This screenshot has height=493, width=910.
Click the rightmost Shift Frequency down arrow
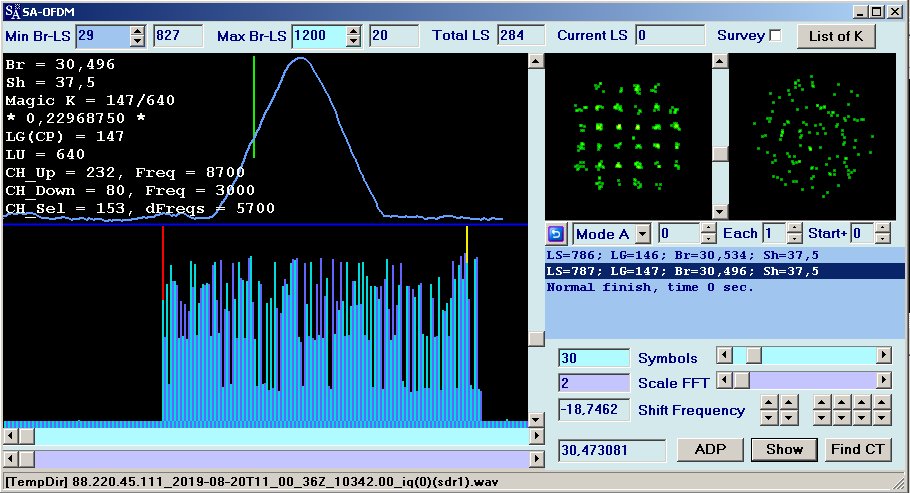(x=882, y=418)
